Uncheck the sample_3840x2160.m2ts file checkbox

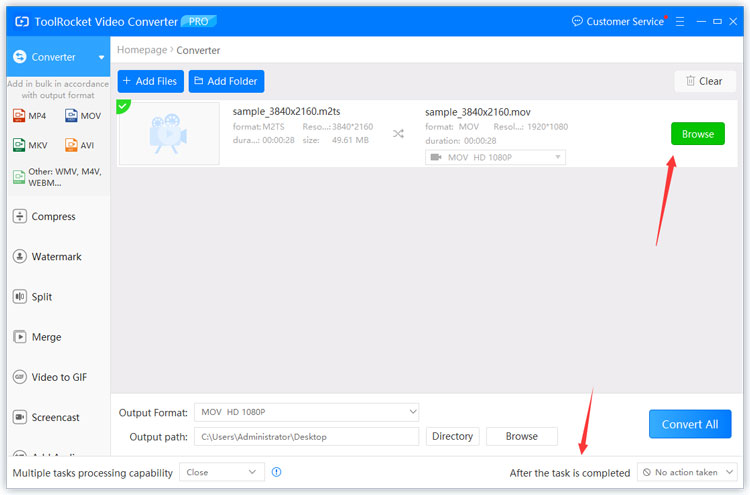tap(123, 106)
